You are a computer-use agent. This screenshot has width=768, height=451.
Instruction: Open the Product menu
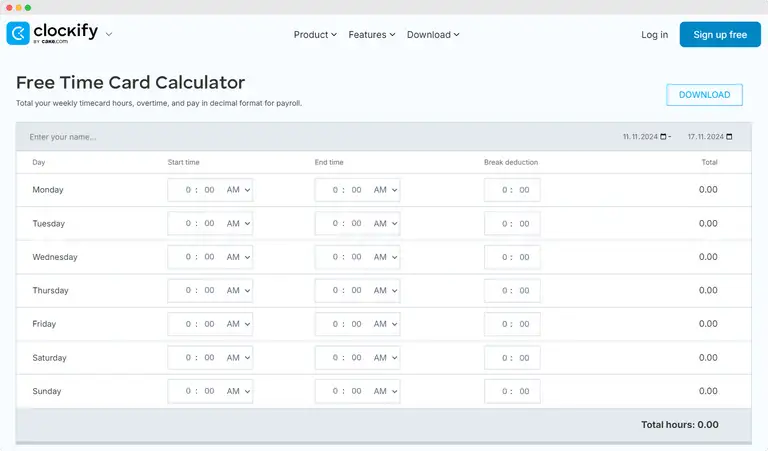[x=315, y=35]
